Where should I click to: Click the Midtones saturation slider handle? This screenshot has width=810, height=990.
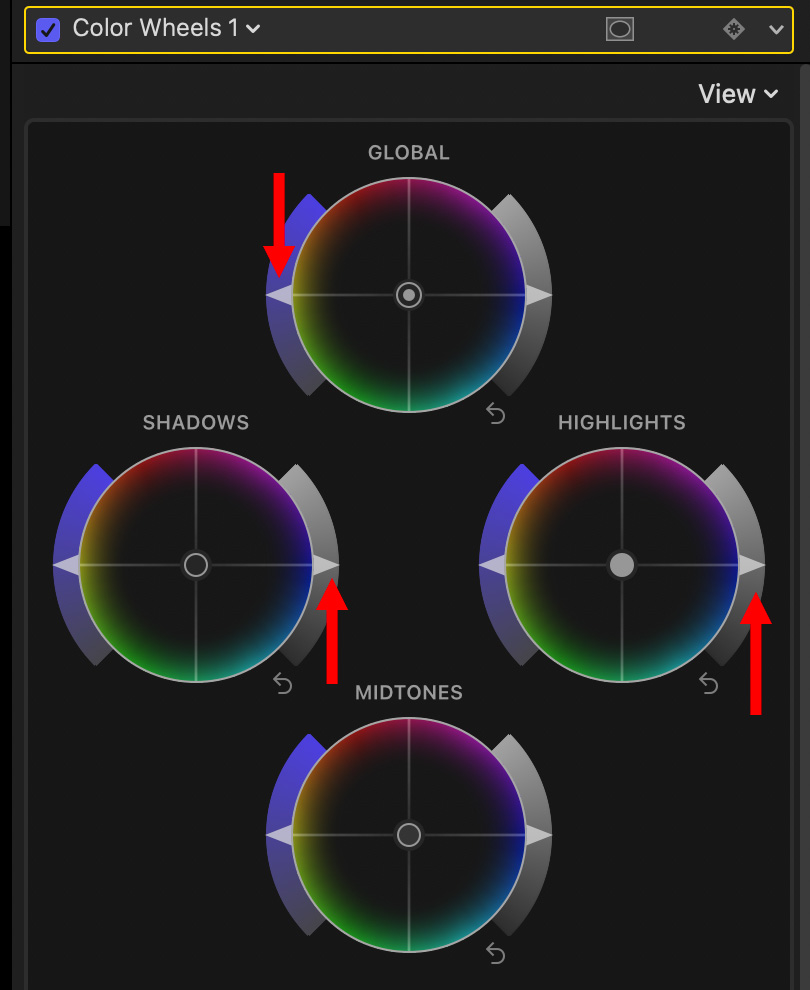click(x=279, y=835)
